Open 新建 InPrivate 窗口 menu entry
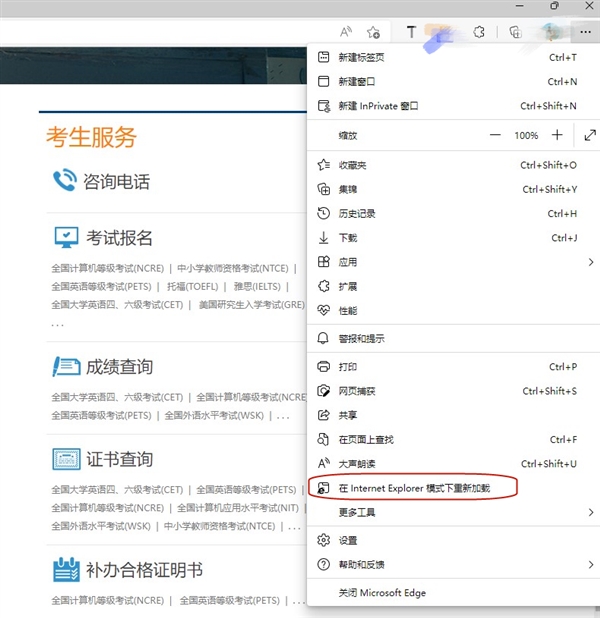Image resolution: width=600 pixels, height=618 pixels. click(453, 106)
